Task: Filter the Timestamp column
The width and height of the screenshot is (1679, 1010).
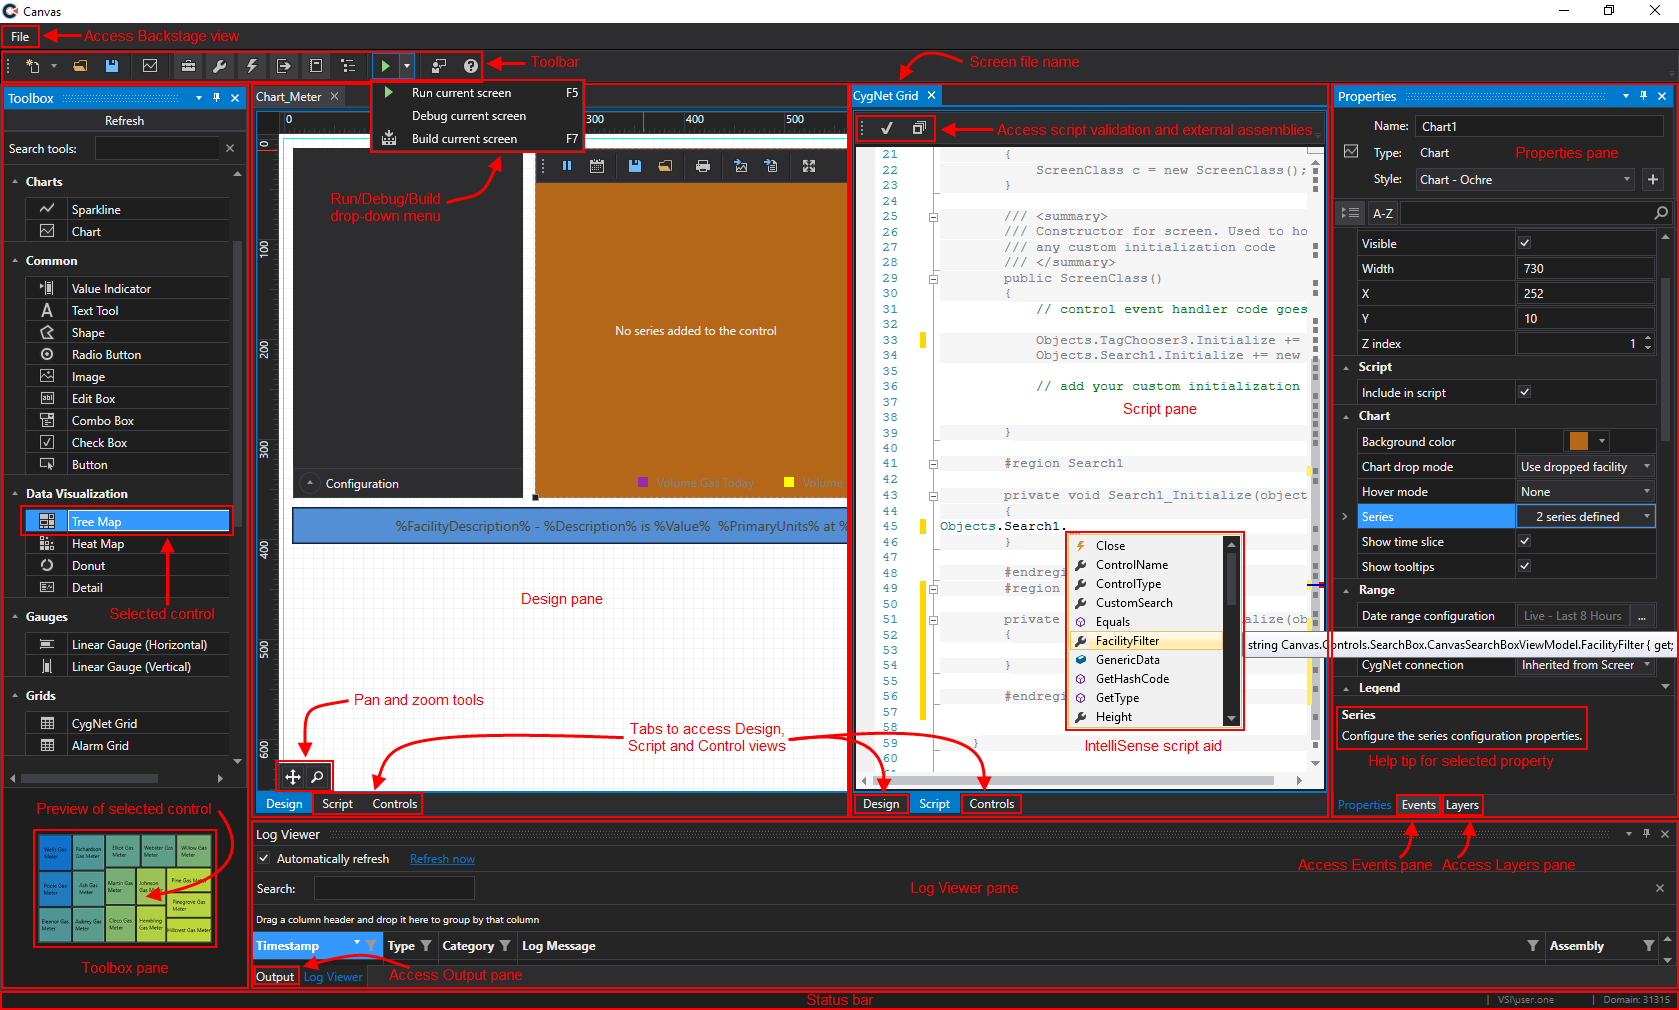Action: tap(371, 946)
